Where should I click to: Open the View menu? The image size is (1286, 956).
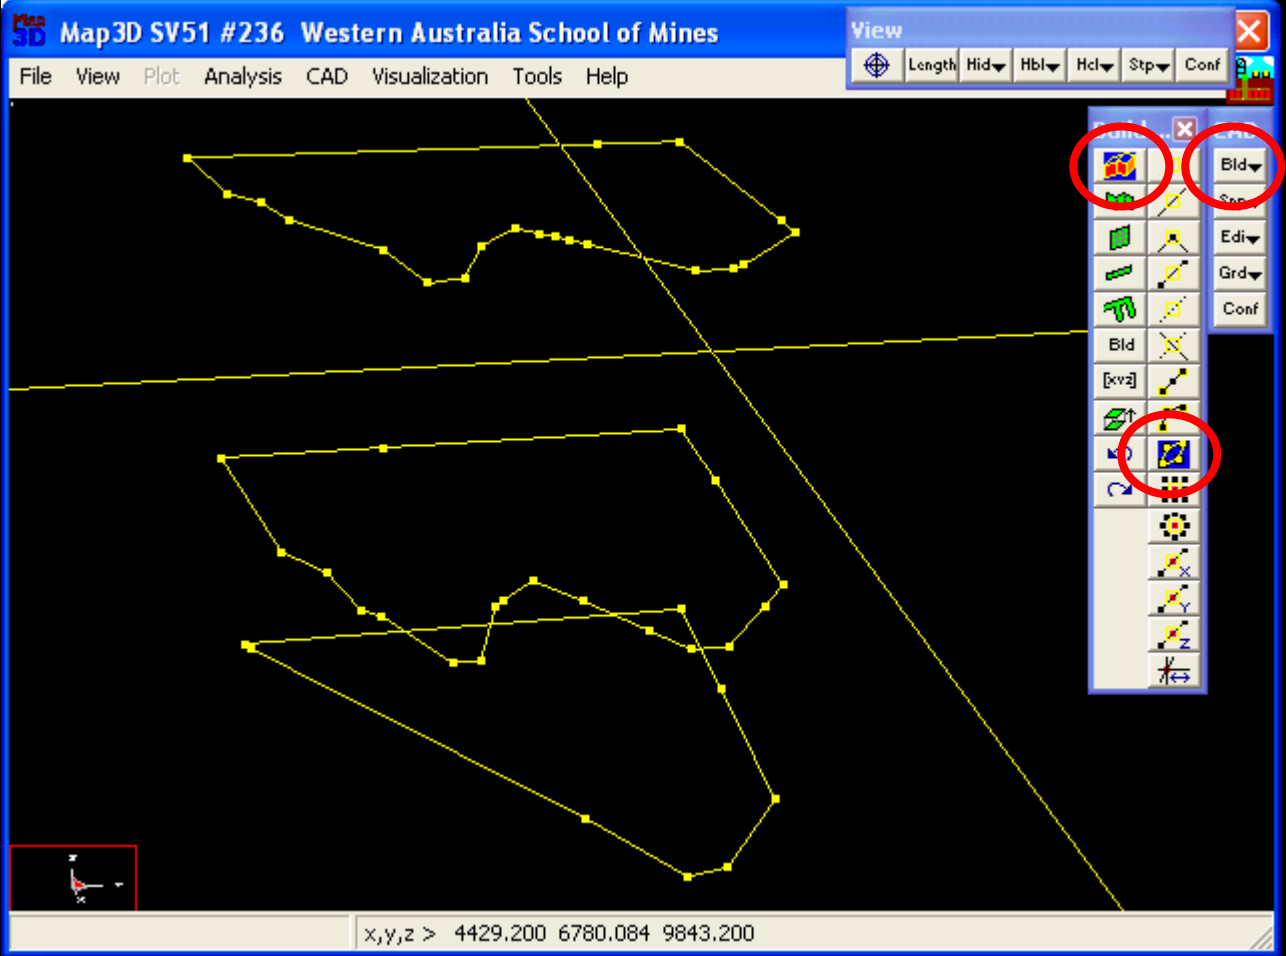tap(98, 76)
